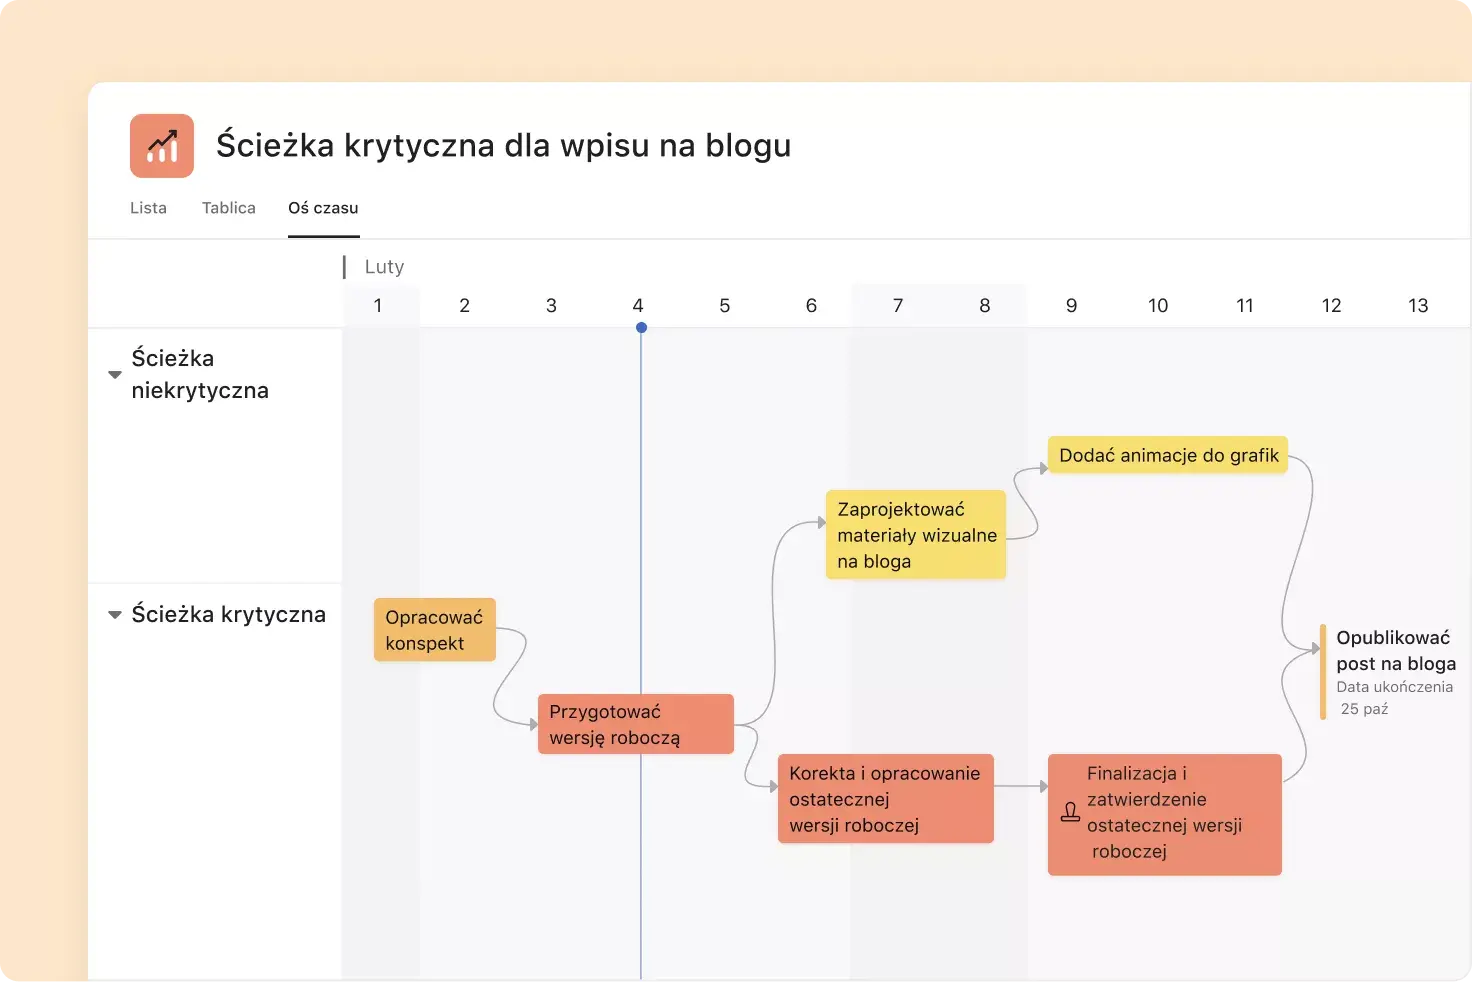Open Finalizacja i zatwierdzenie ostatecznej wersji task
1472x982 pixels.
(1165, 814)
